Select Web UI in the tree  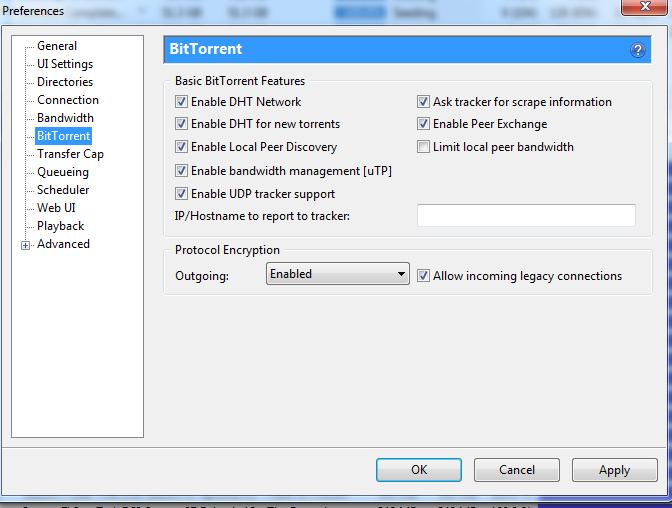[x=56, y=208]
